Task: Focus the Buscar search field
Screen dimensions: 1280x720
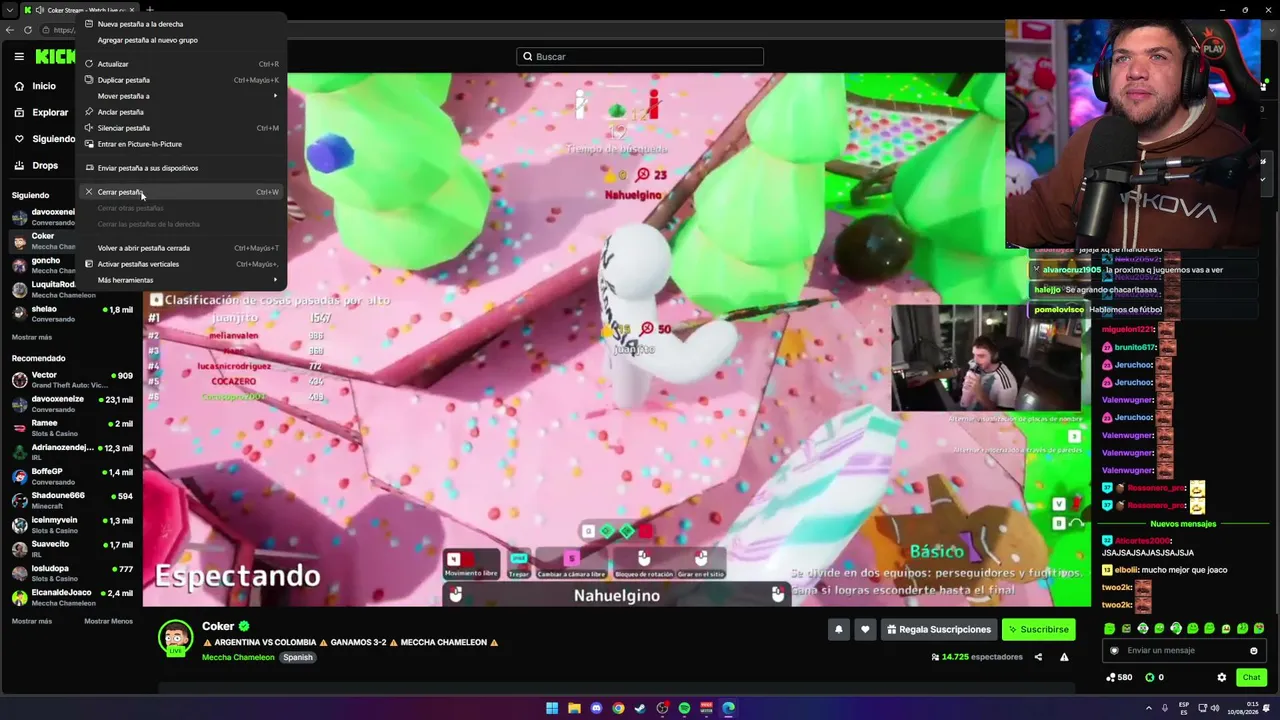Action: pyautogui.click(x=640, y=57)
